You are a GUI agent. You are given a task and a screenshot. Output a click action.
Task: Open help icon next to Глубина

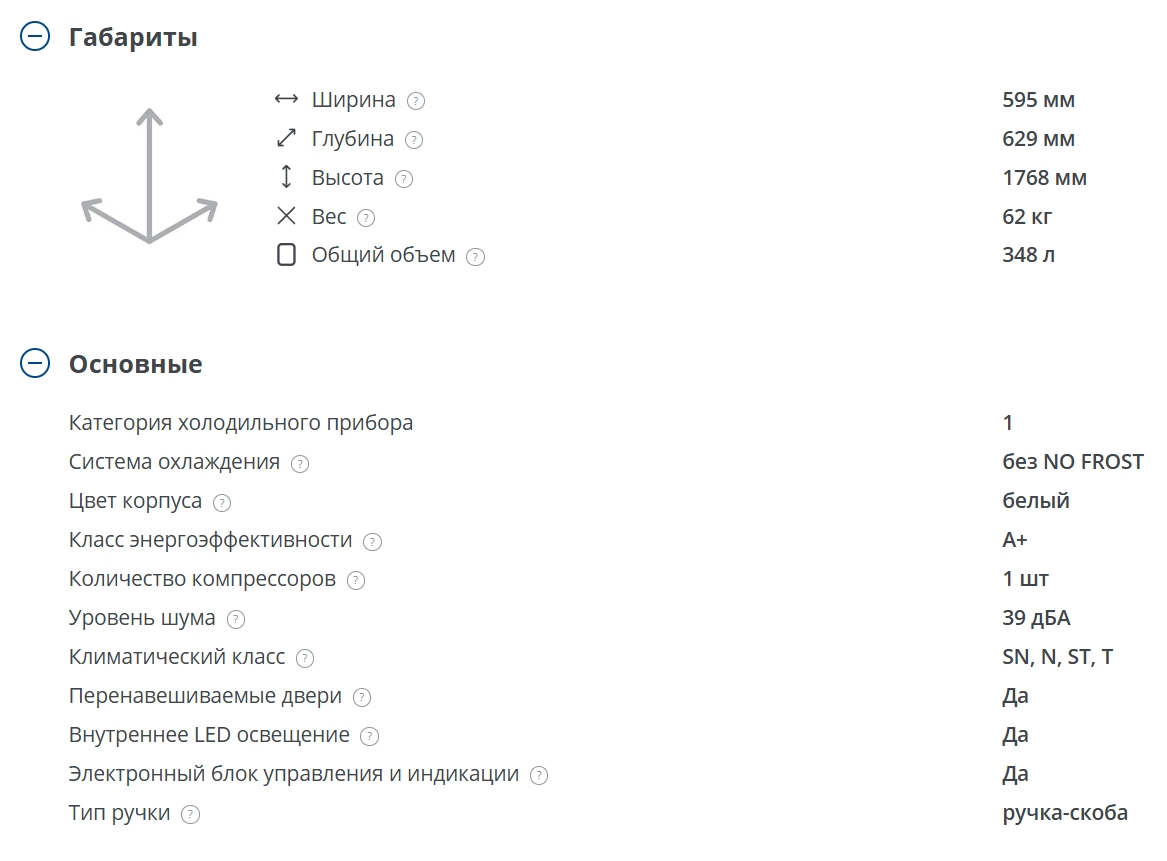pyautogui.click(x=414, y=140)
